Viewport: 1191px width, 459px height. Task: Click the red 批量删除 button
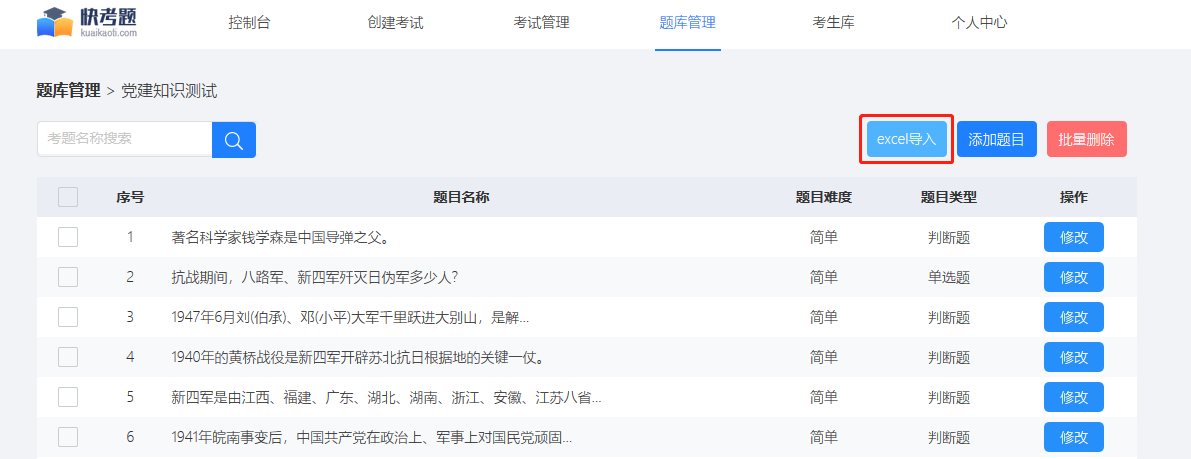point(1086,140)
